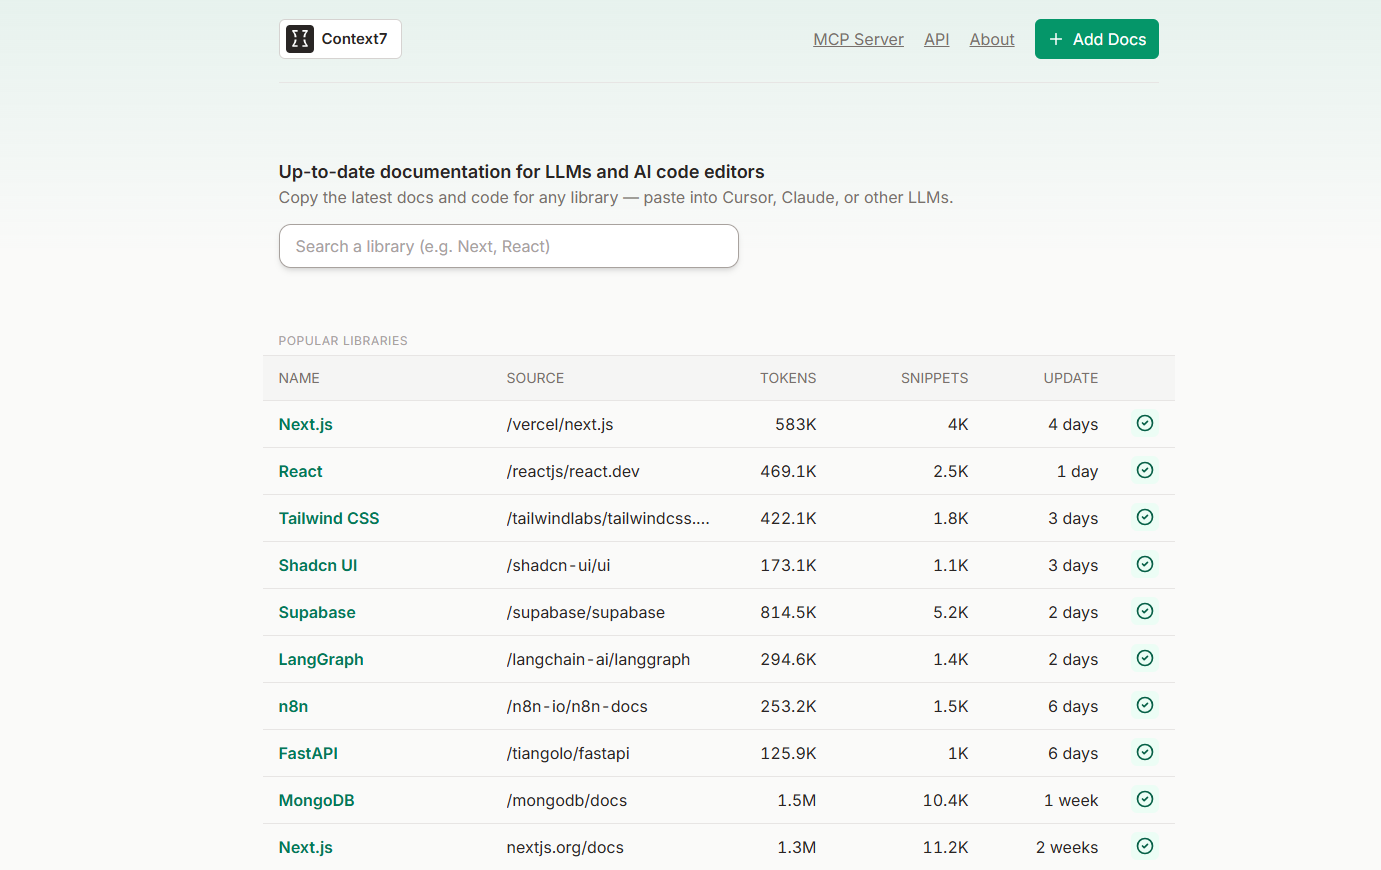Click the UPDATE column header
This screenshot has height=870, width=1381.
(1071, 378)
